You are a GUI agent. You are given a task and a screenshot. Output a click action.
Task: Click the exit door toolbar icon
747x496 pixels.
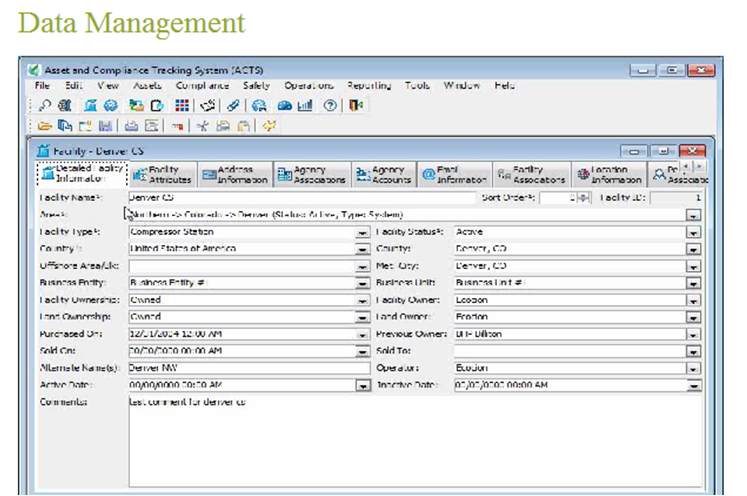(x=356, y=105)
